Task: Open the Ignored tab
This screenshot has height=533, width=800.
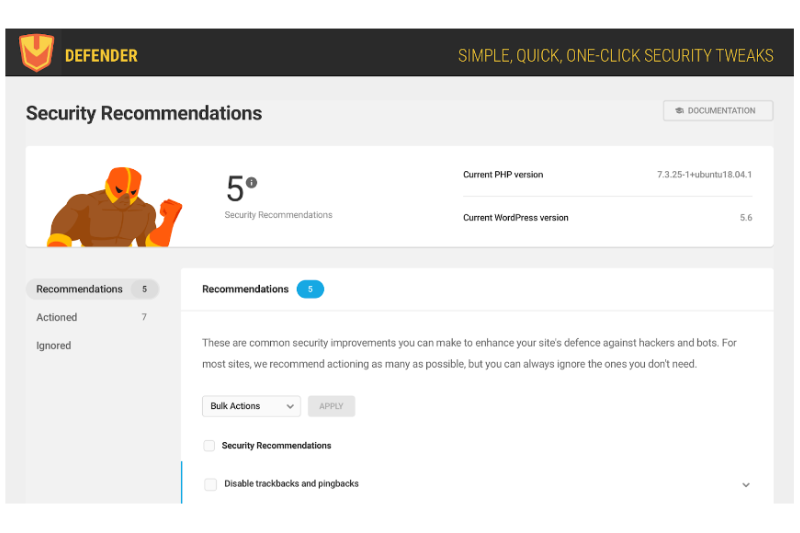Action: click(x=54, y=345)
